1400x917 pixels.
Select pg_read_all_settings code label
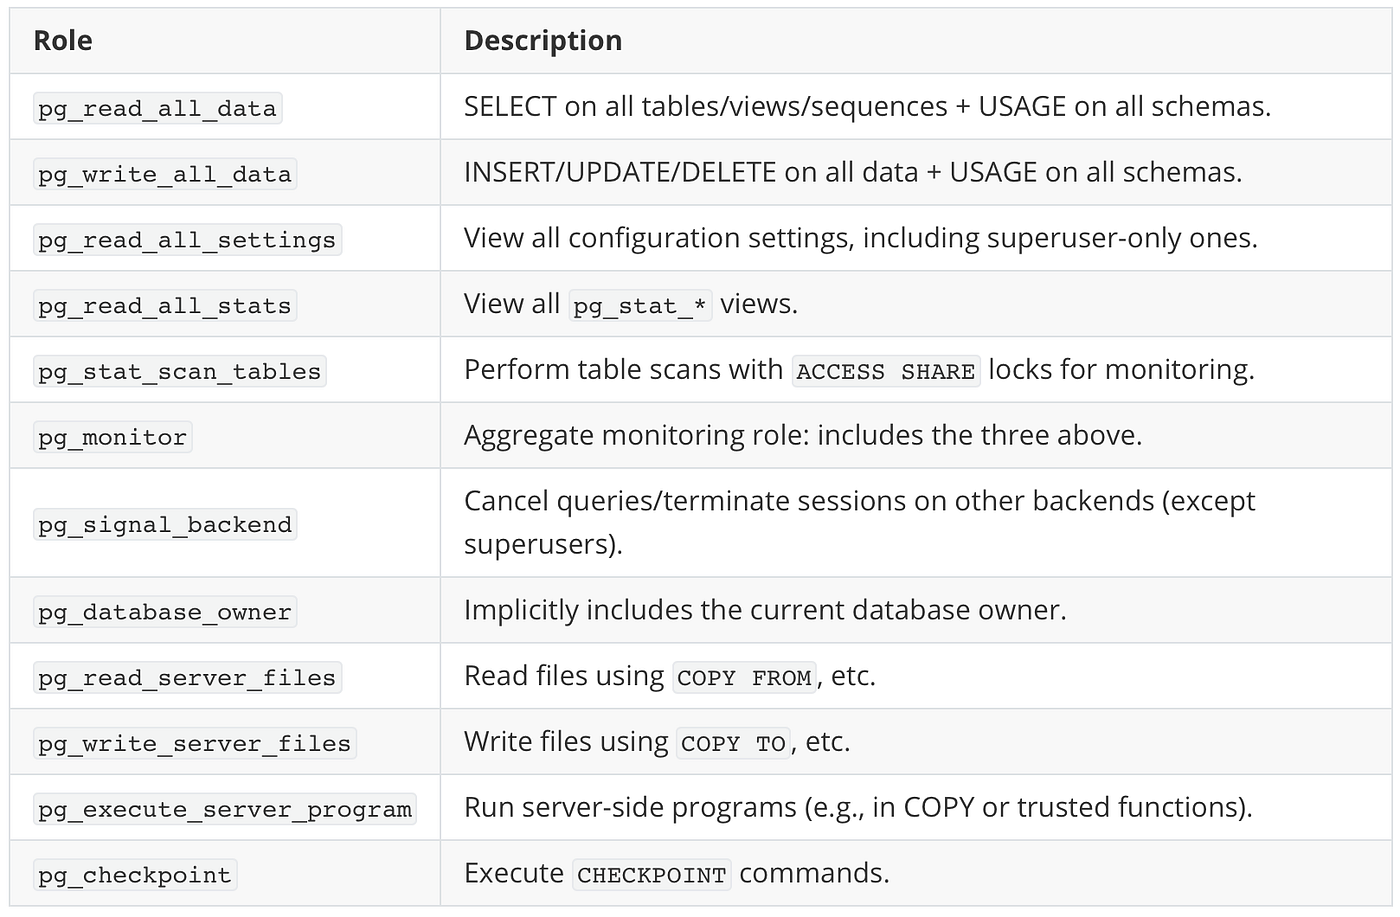187,240
